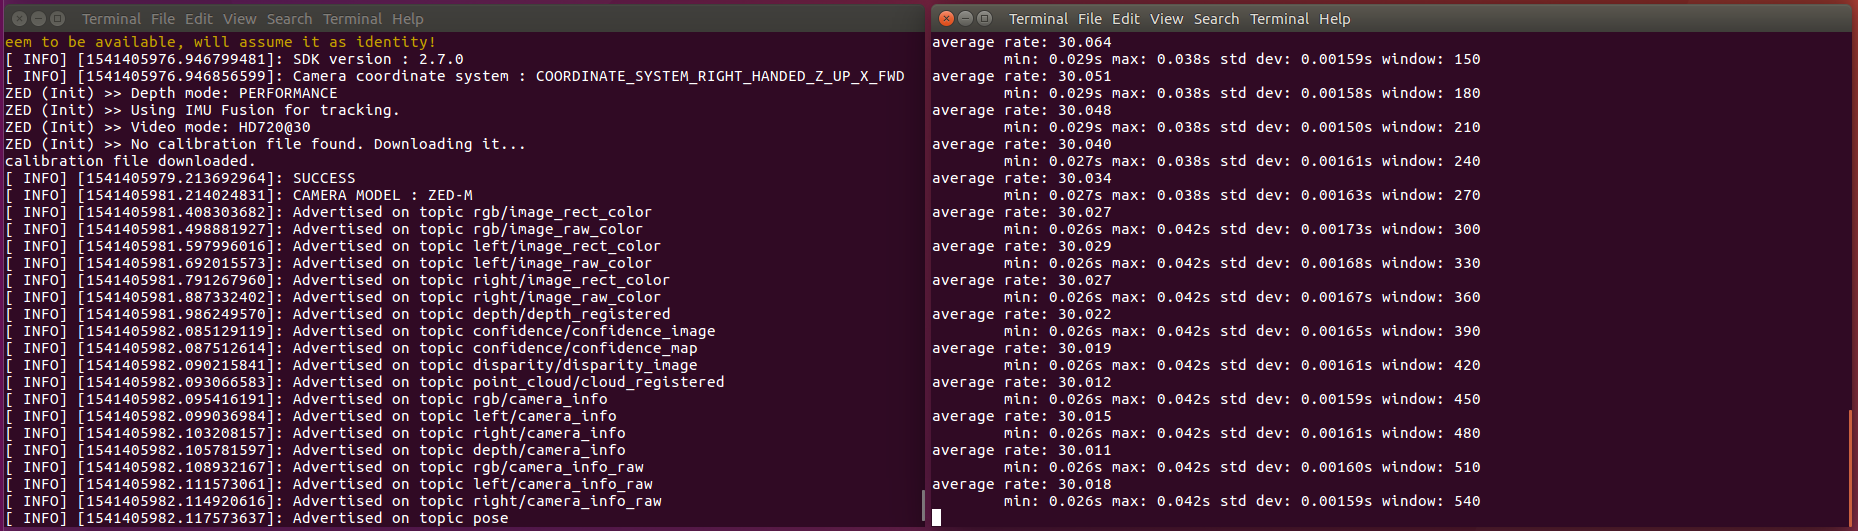Open Search menu in right terminal window

[x=1216, y=19]
